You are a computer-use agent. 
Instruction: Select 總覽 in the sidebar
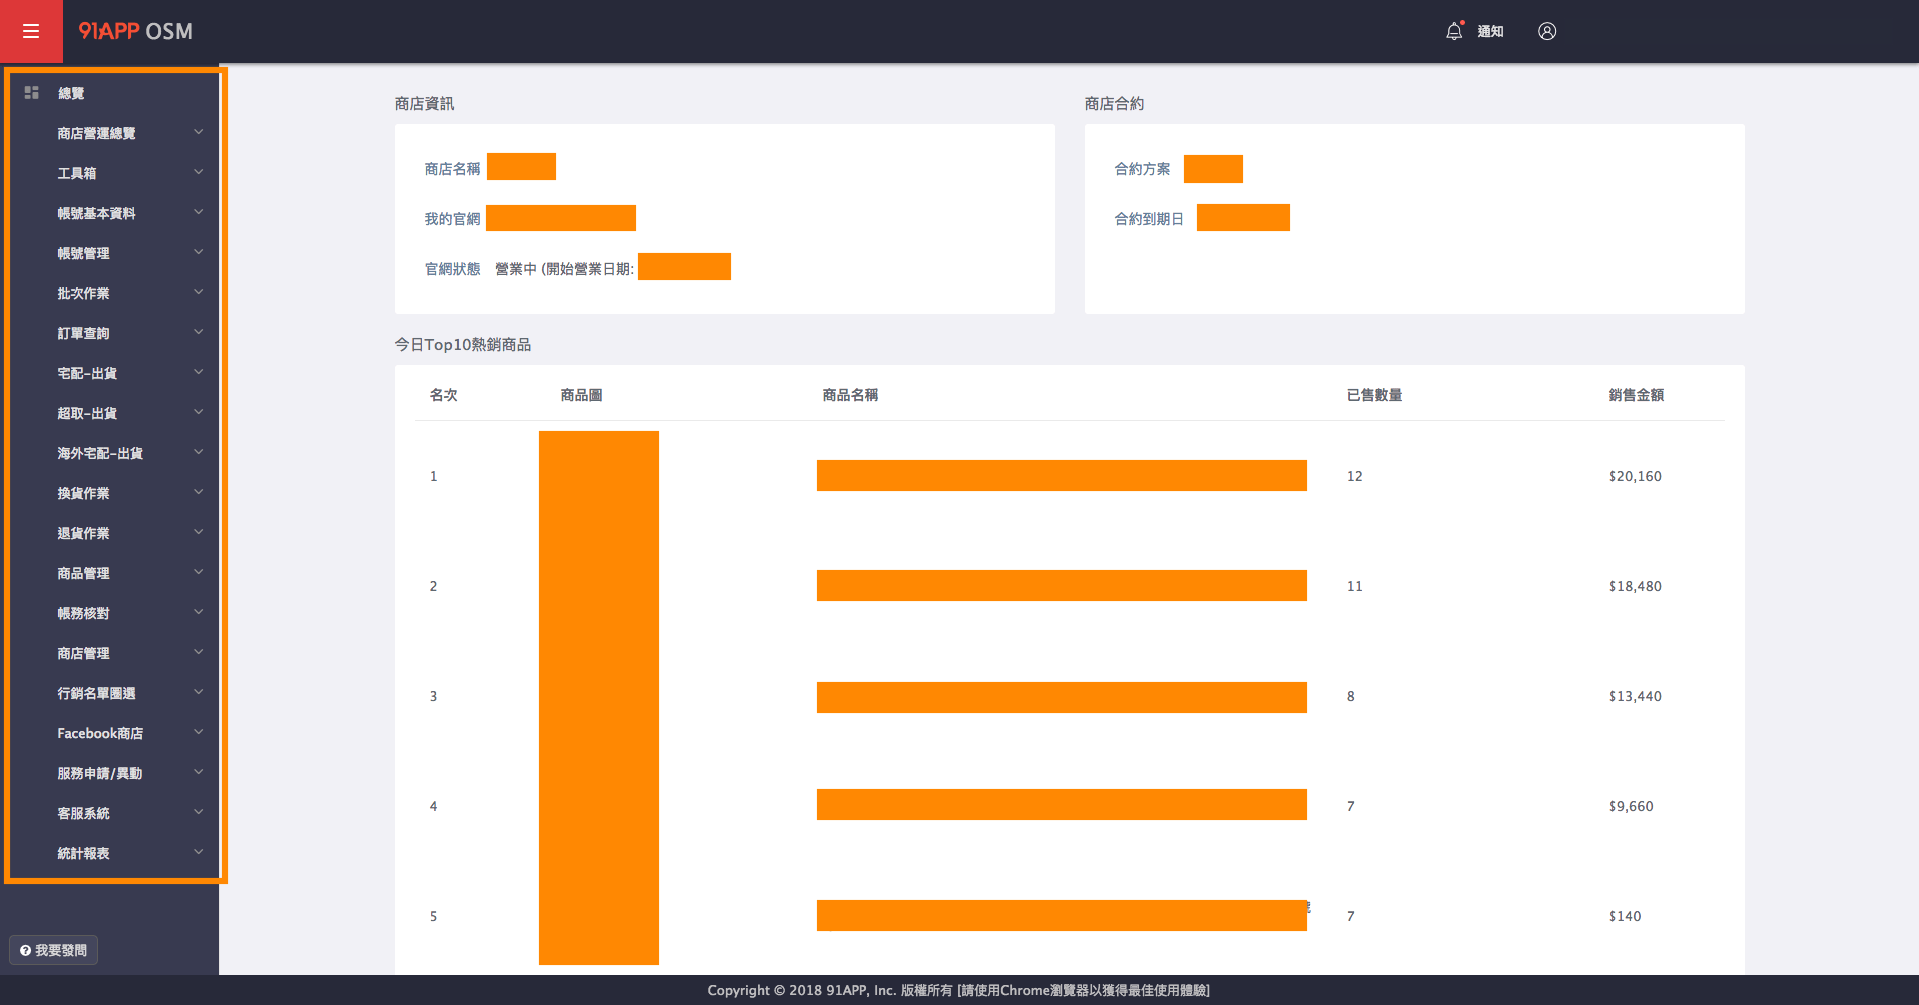coord(71,93)
